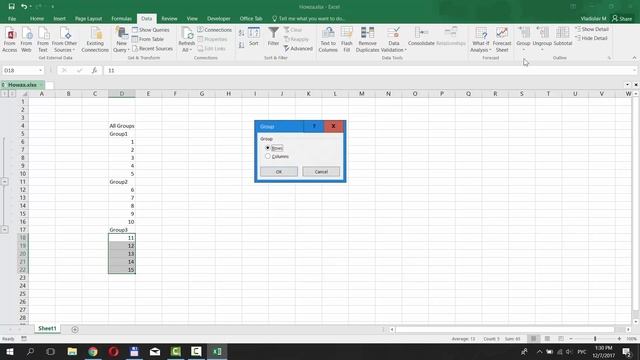Viewport: 640px width, 360px height.
Task: Click help question mark in Group dialog
Action: click(314, 126)
